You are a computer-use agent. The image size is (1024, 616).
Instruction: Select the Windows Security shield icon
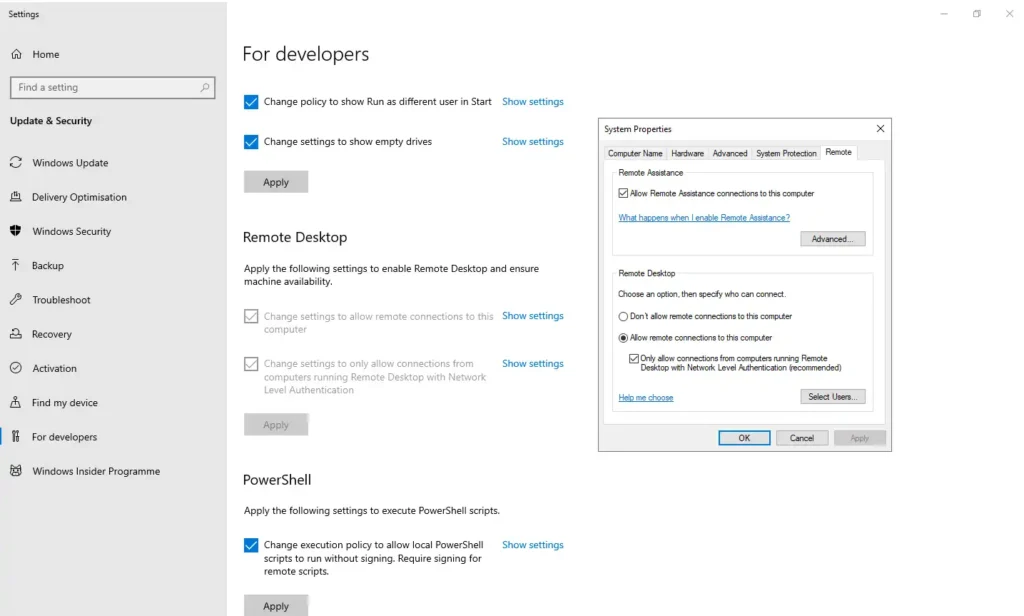pyautogui.click(x=16, y=231)
